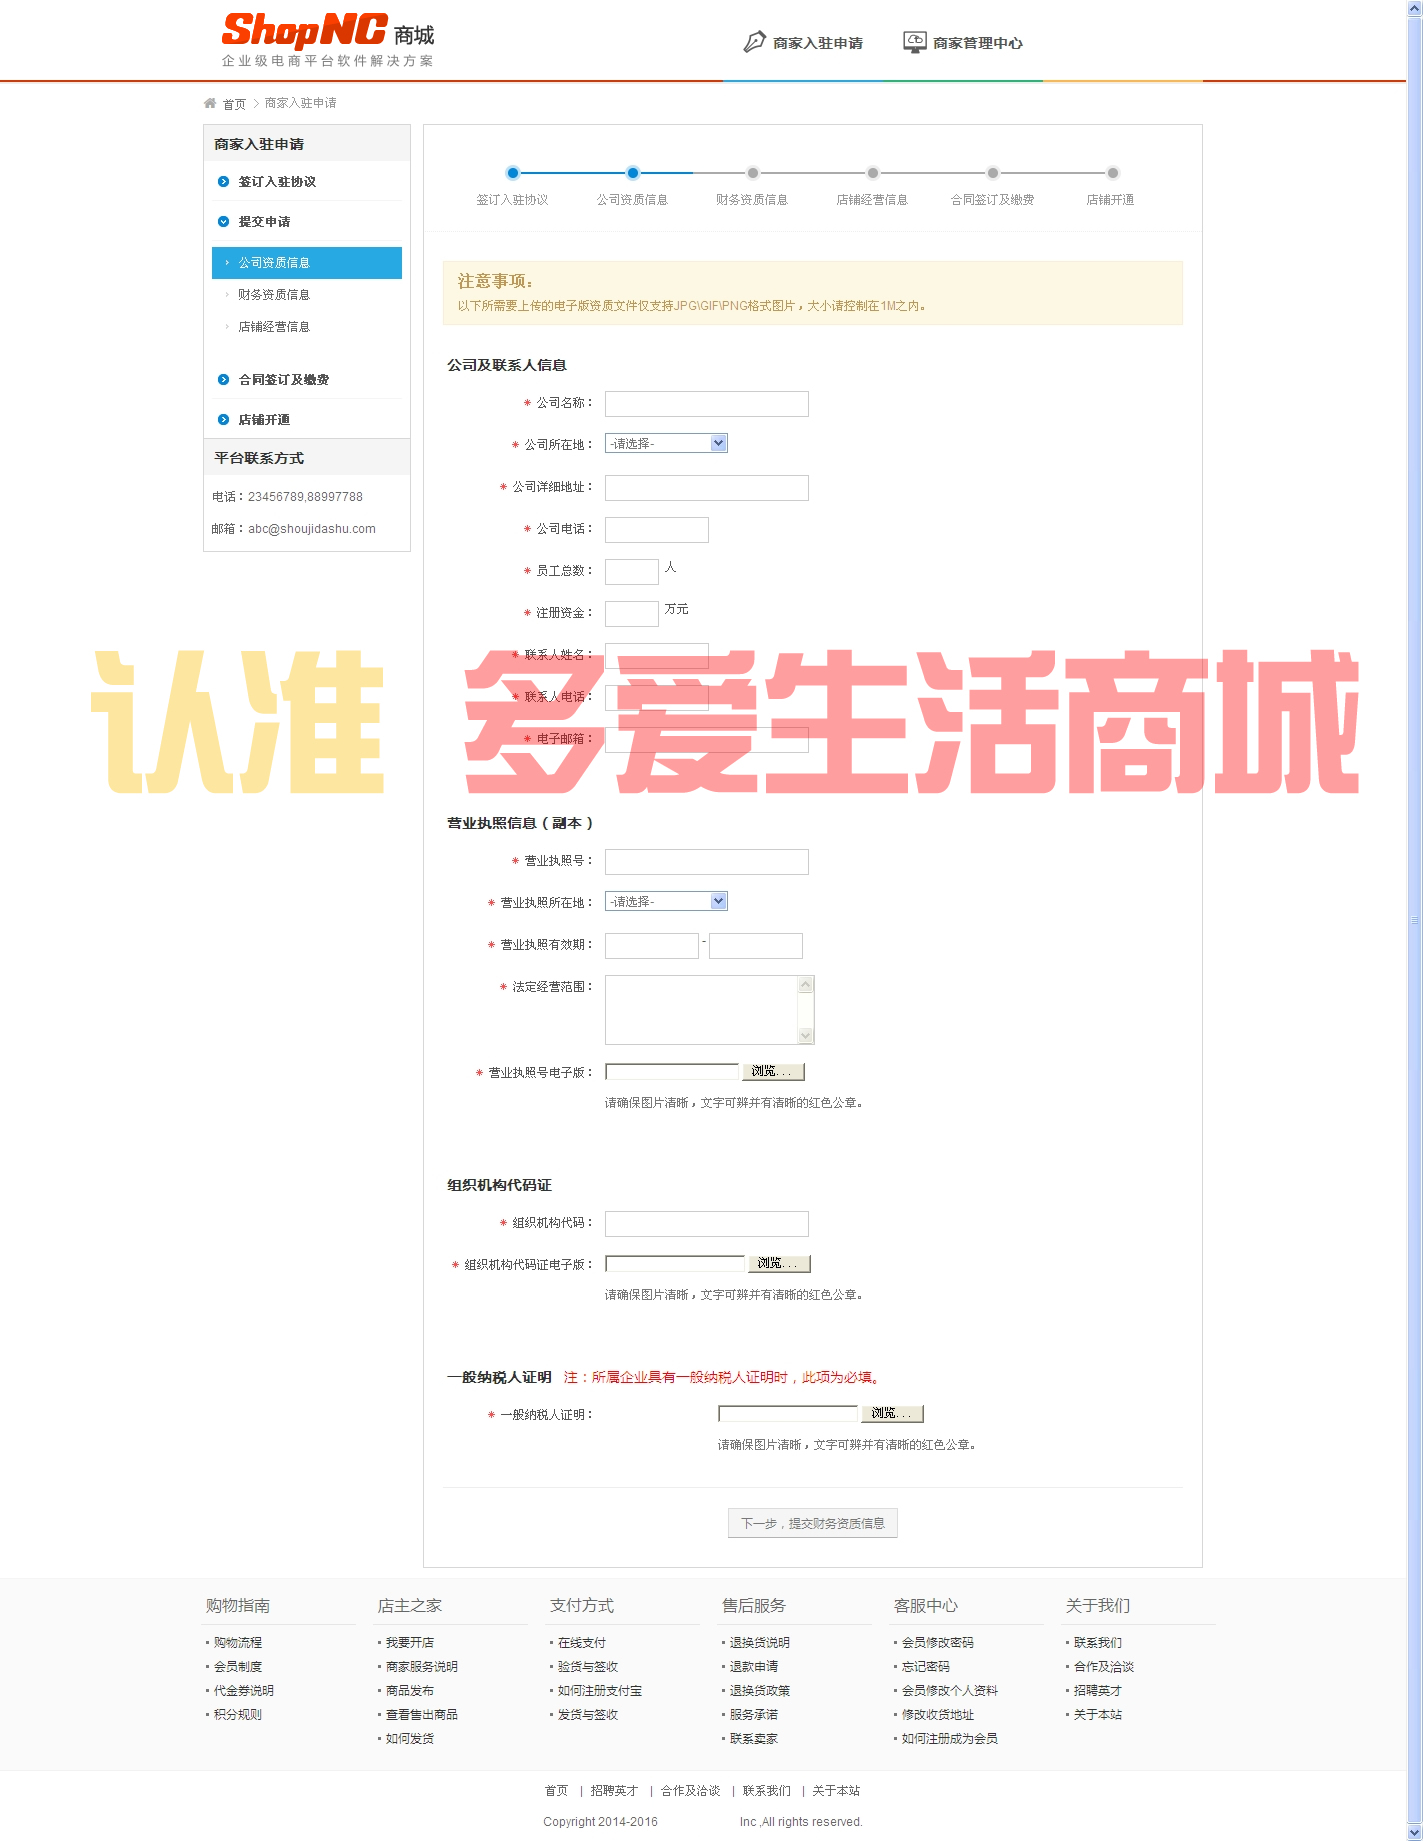Click the pen icon beside 商家入驻申请
Image resolution: width=1423 pixels, height=1841 pixels.
(x=754, y=42)
